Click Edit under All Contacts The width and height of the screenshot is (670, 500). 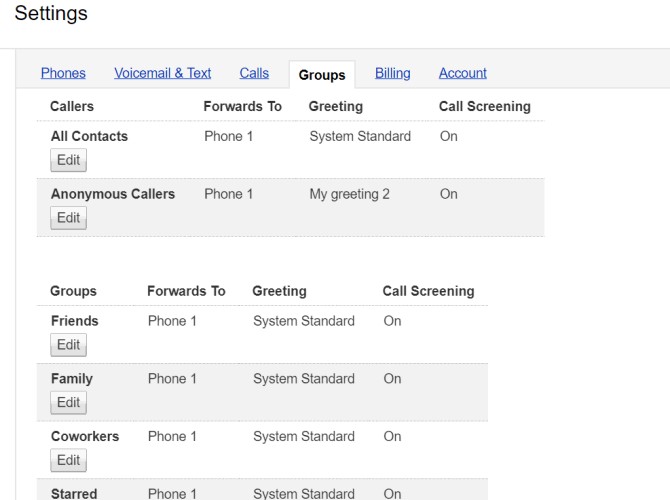tap(68, 160)
